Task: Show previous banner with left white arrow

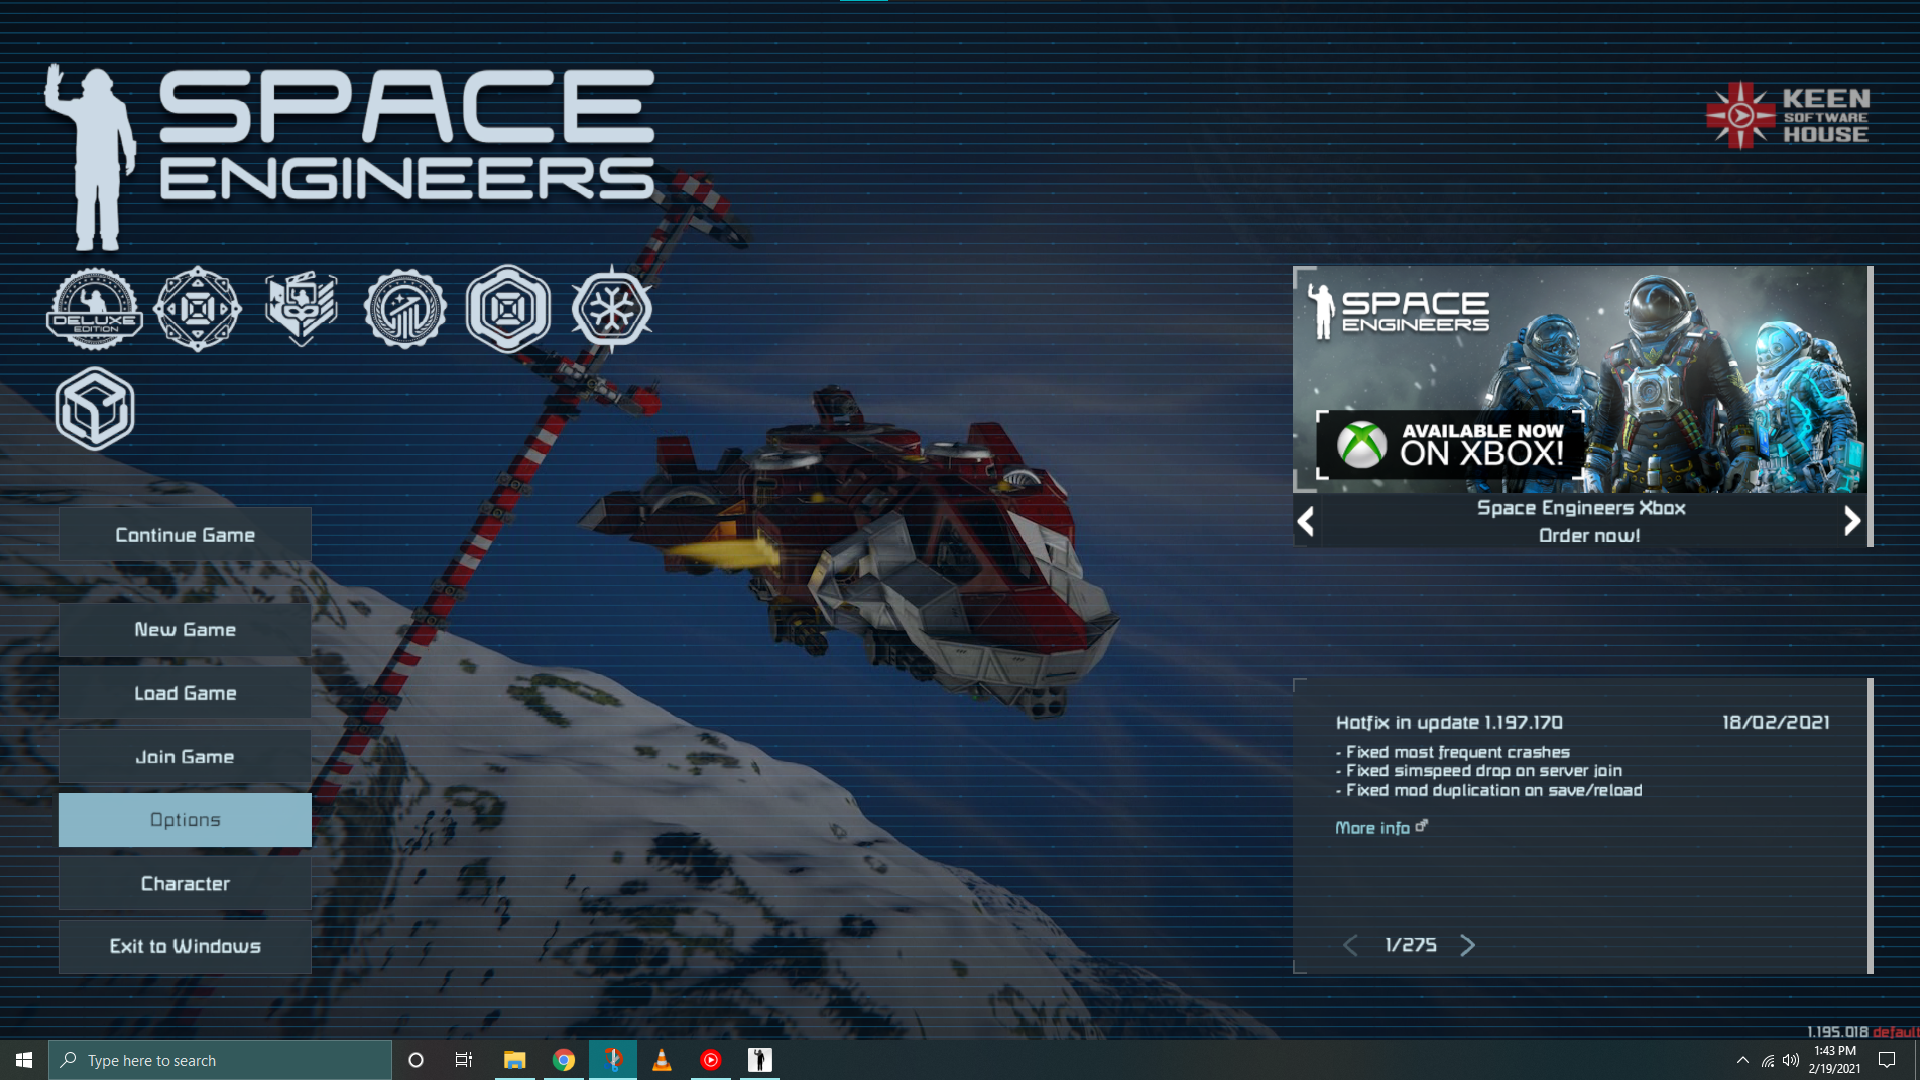Action: click(x=1306, y=521)
